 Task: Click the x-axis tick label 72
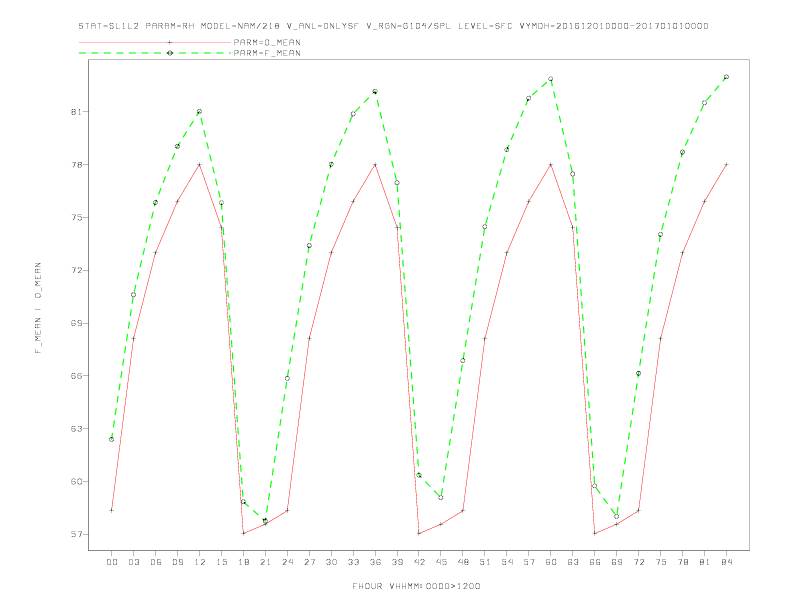[639, 562]
